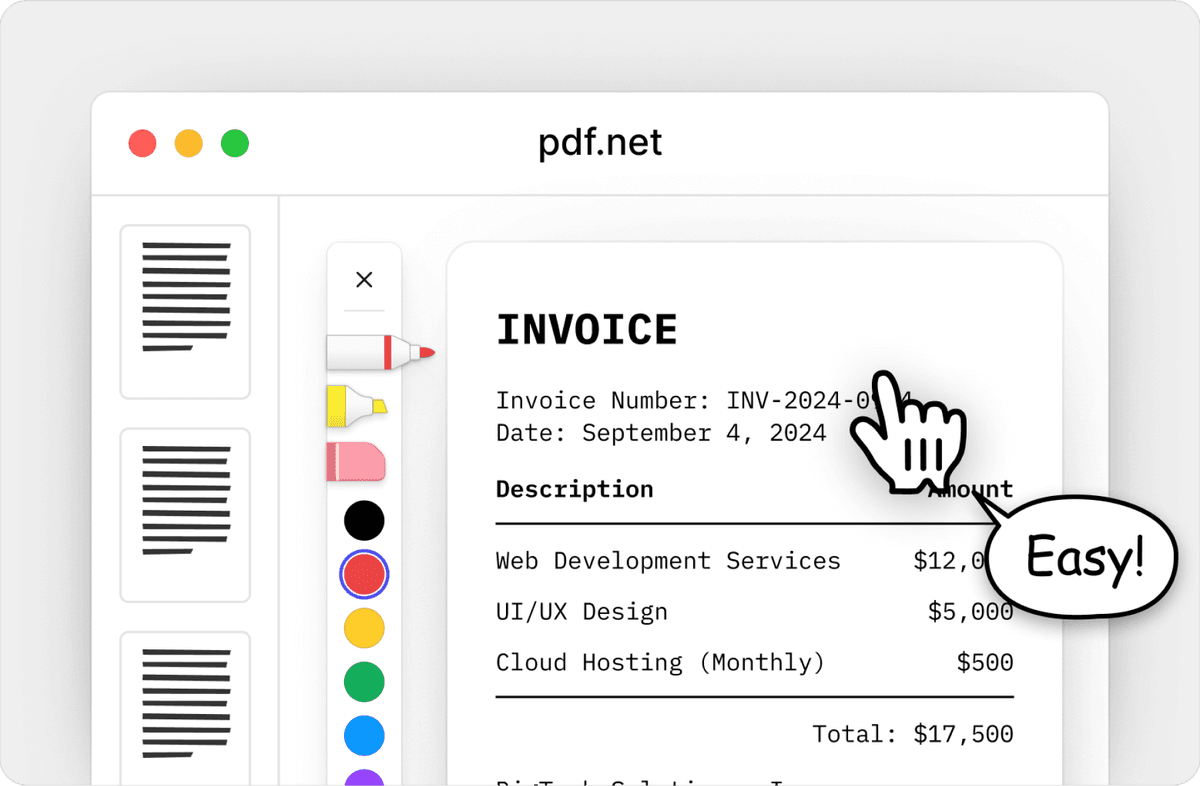Click the yellow minimize window button
This screenshot has height=786, width=1200.
click(x=189, y=143)
